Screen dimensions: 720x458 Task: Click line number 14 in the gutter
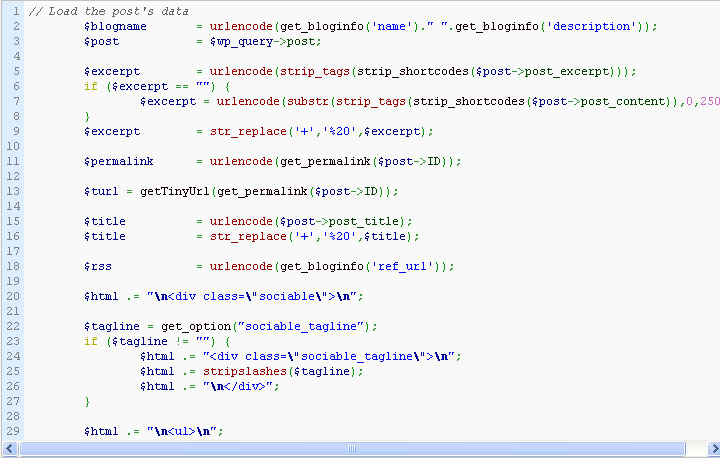click(13, 207)
